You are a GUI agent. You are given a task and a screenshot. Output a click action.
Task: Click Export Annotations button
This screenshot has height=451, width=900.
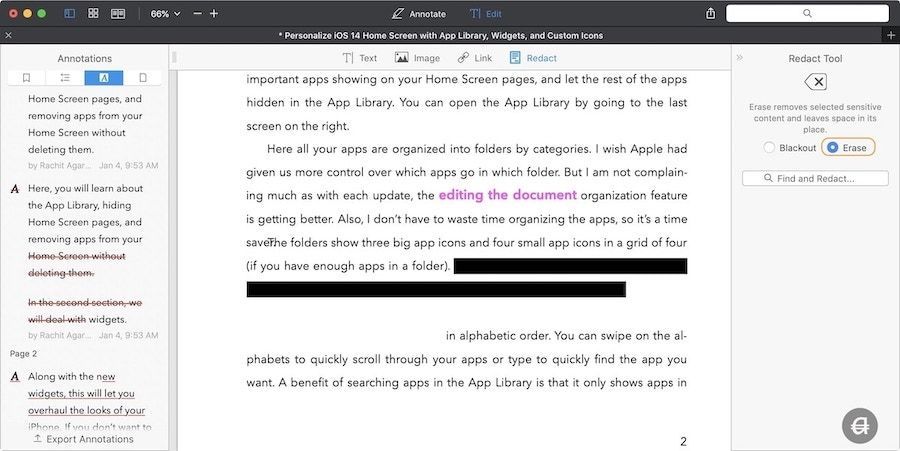click(x=83, y=439)
